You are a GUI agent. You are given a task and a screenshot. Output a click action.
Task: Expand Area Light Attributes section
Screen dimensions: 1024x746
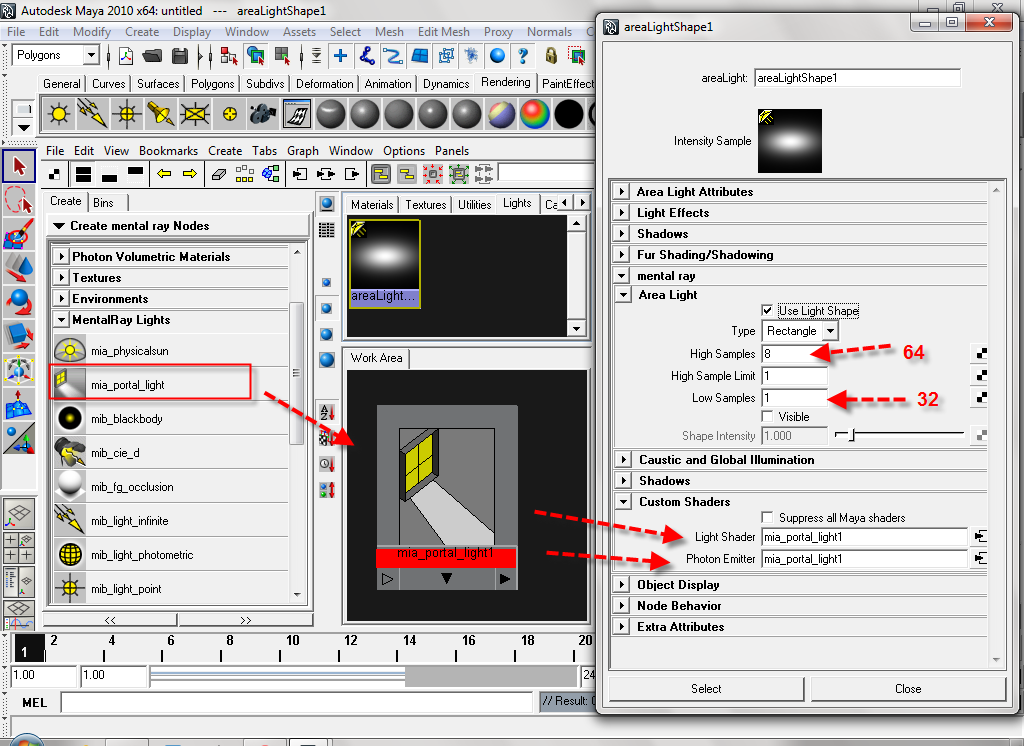click(x=622, y=191)
